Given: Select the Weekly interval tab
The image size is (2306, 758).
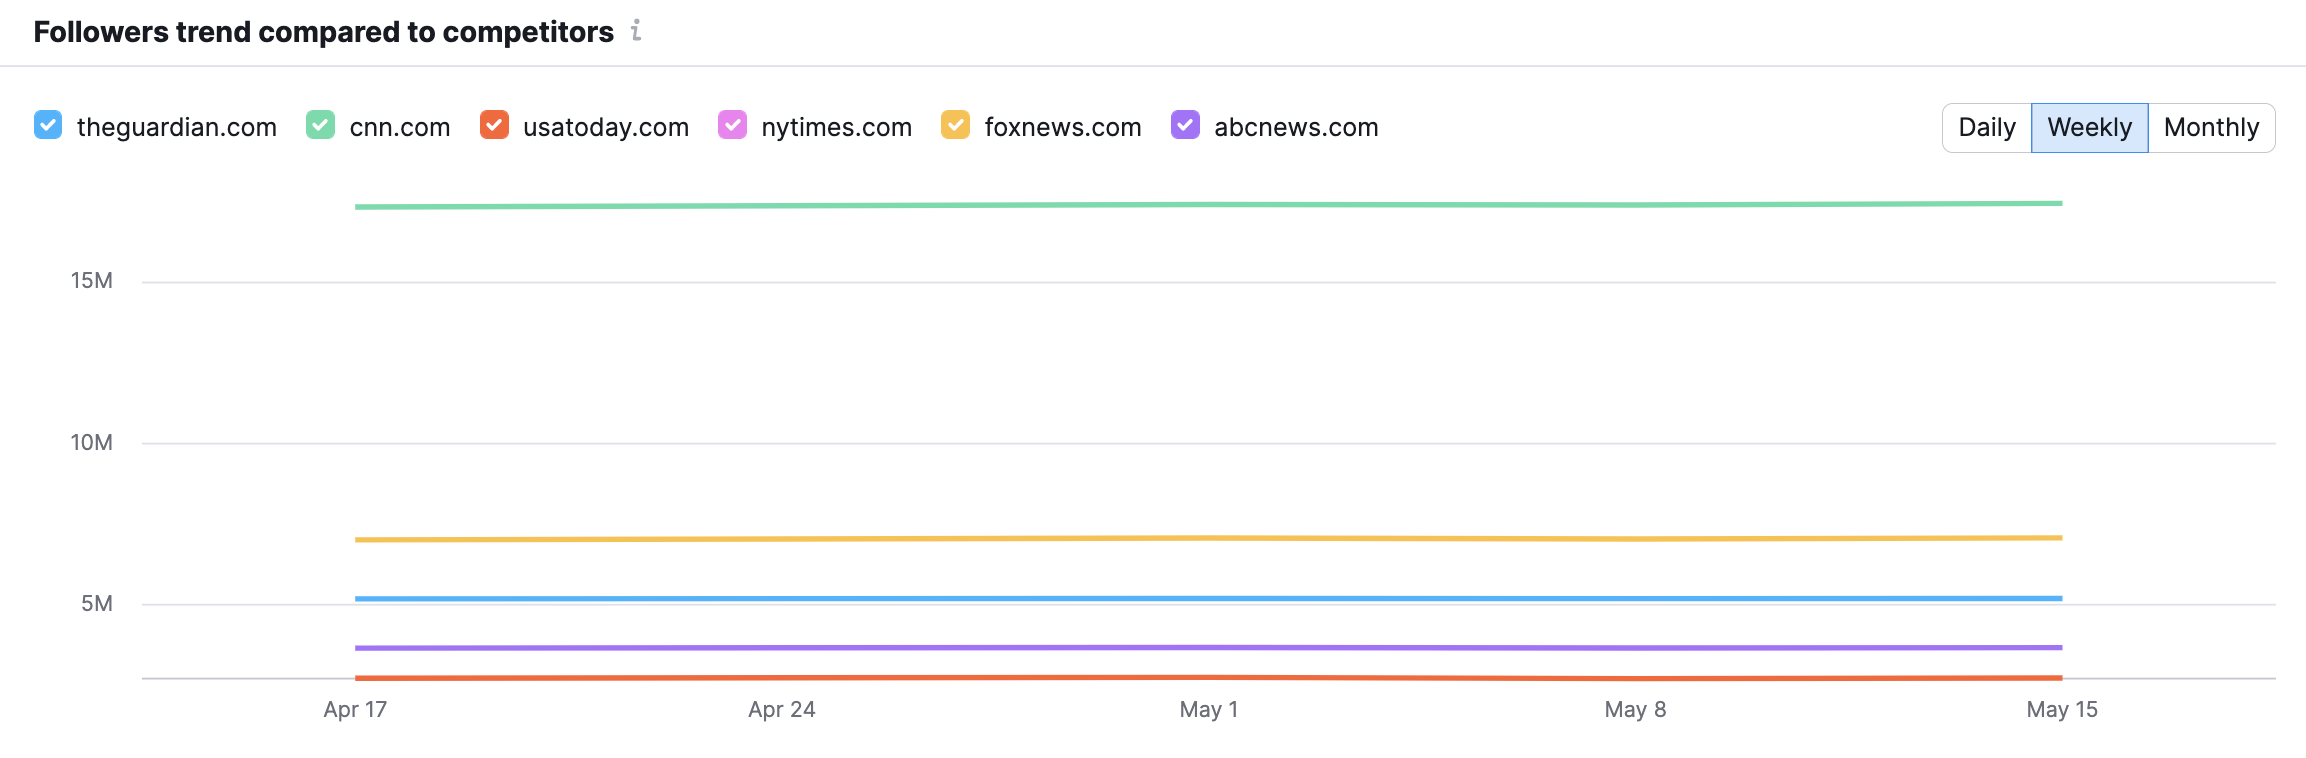Looking at the screenshot, I should coord(2089,128).
